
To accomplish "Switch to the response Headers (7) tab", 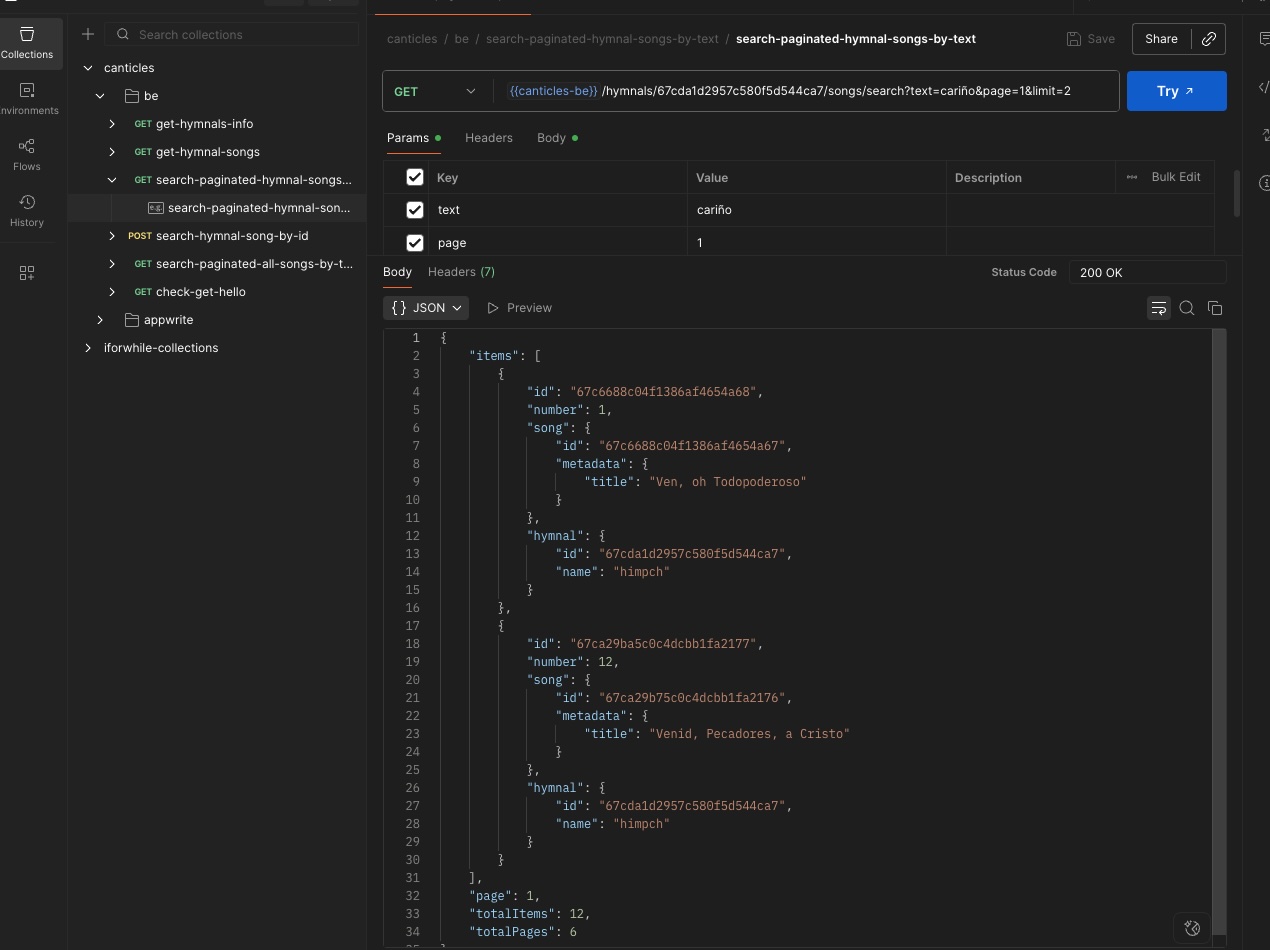I will (461, 272).
